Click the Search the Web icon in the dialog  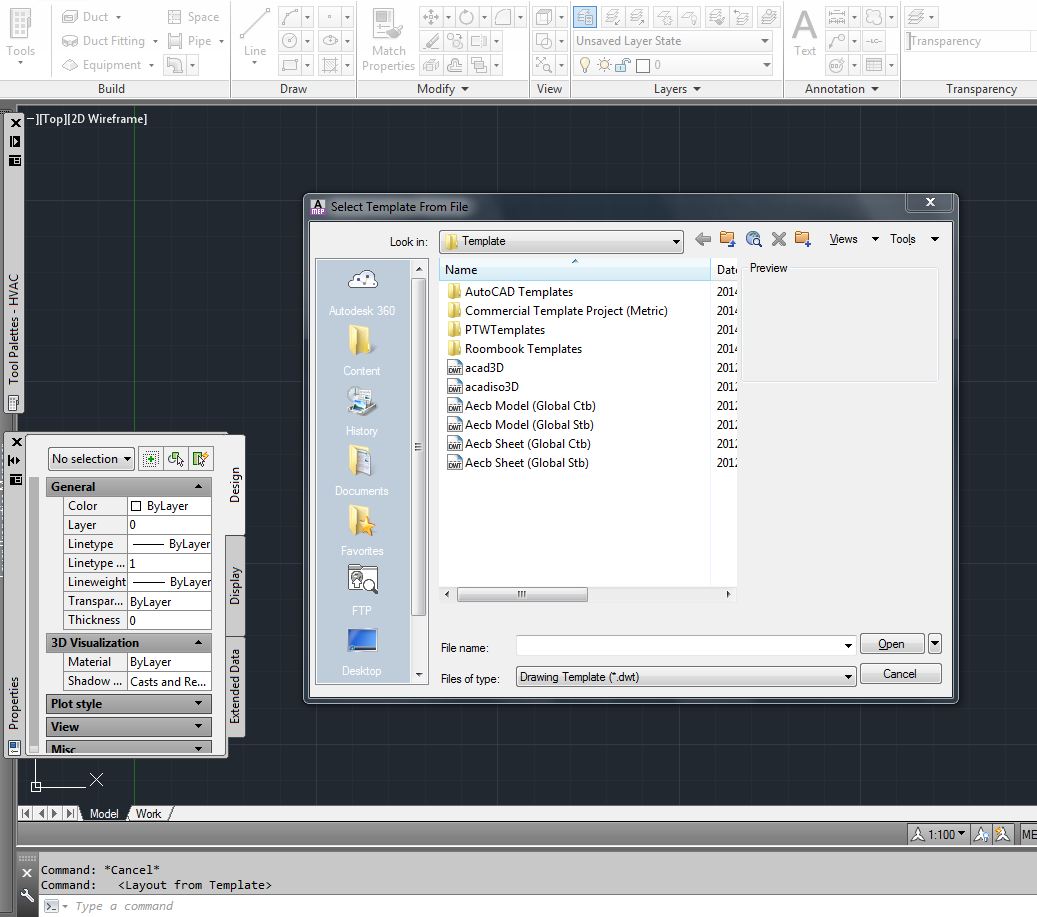click(x=753, y=239)
